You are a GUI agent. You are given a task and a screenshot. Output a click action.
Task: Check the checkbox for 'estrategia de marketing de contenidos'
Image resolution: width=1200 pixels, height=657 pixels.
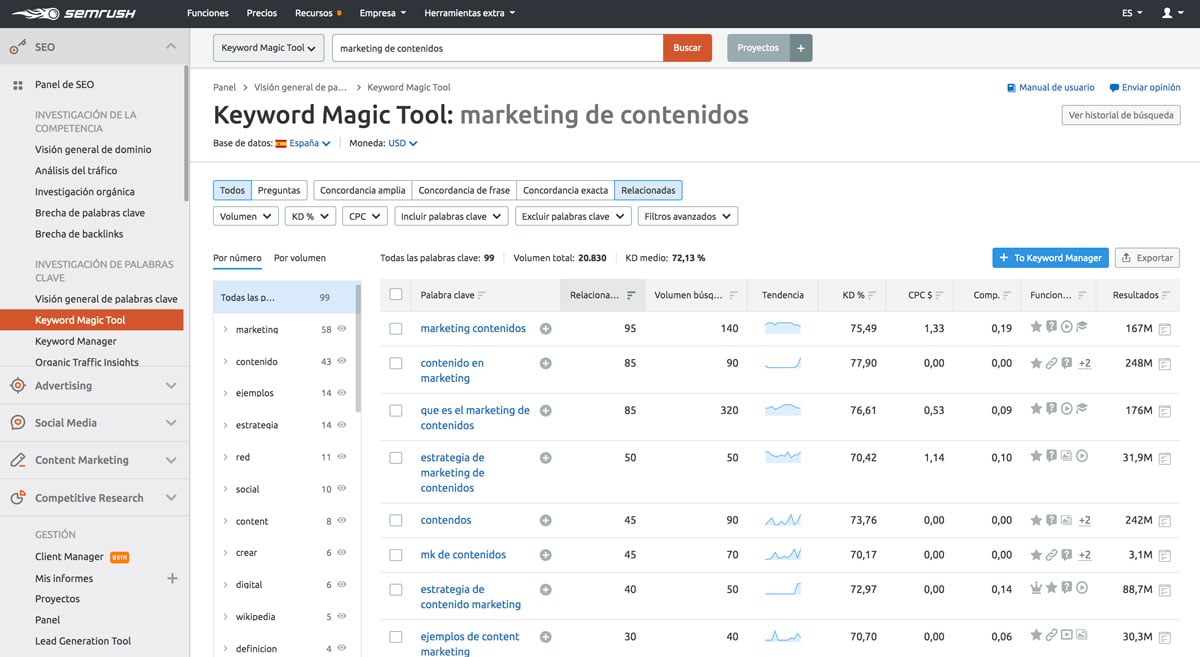[x=395, y=457]
